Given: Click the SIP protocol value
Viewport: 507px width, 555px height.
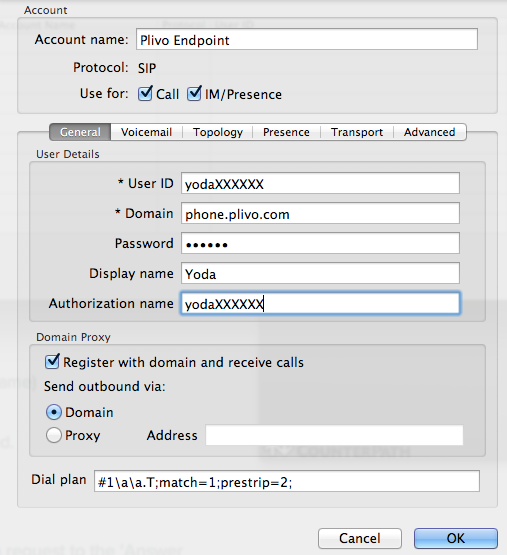Looking at the screenshot, I should pyautogui.click(x=147, y=68).
